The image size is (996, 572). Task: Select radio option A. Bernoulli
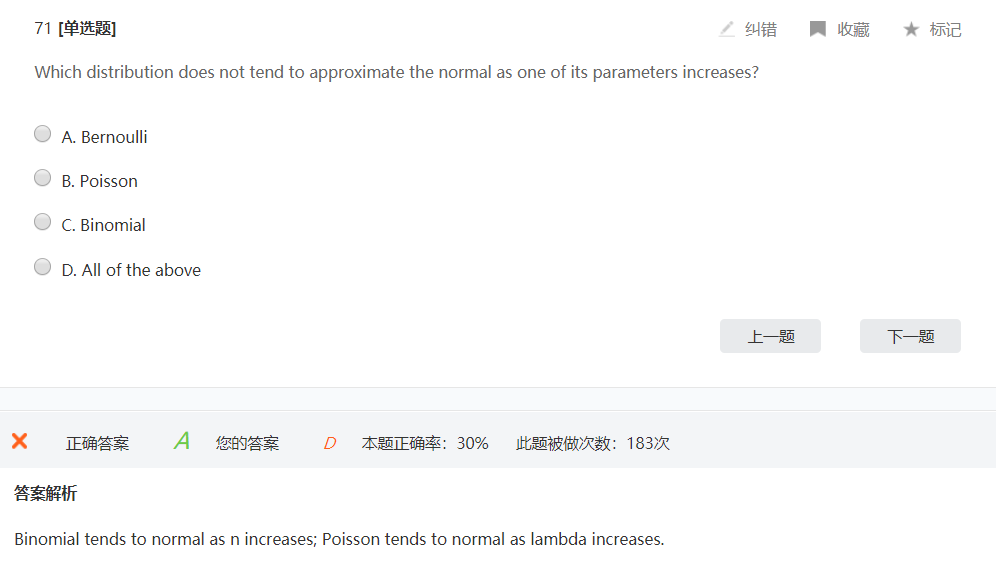click(43, 133)
